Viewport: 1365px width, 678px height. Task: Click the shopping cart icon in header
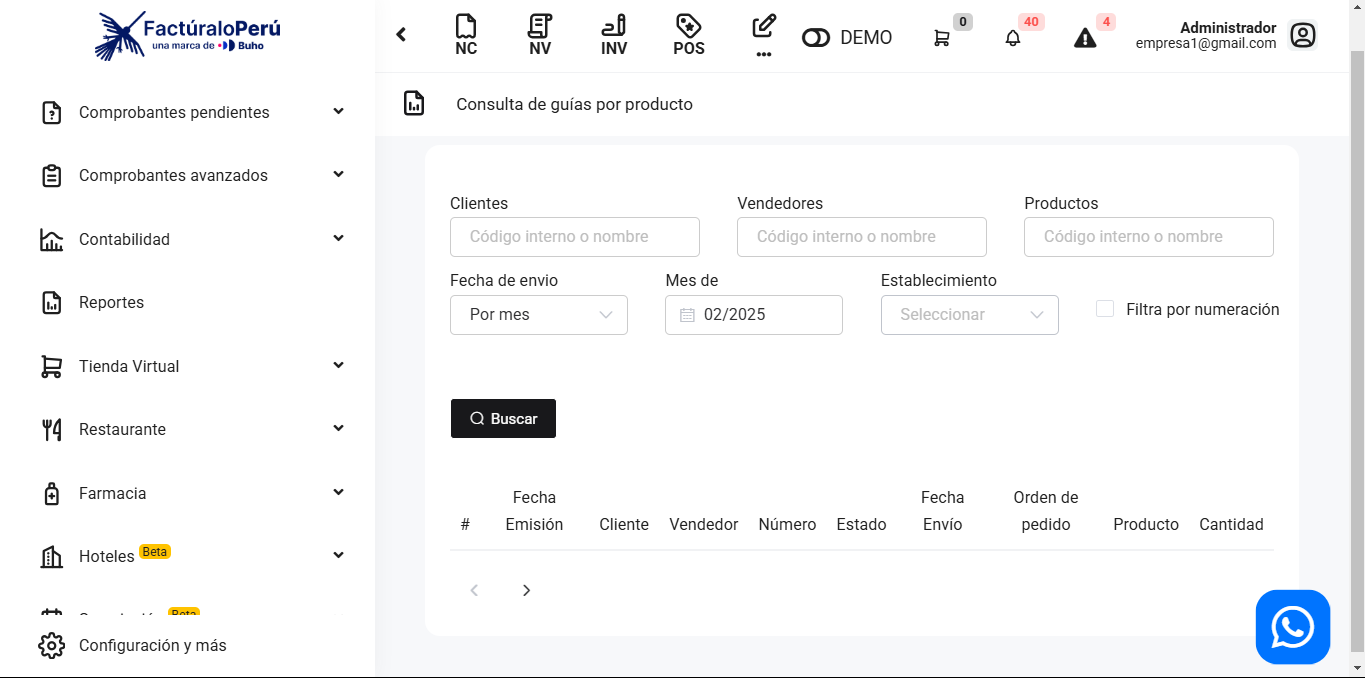coord(942,38)
